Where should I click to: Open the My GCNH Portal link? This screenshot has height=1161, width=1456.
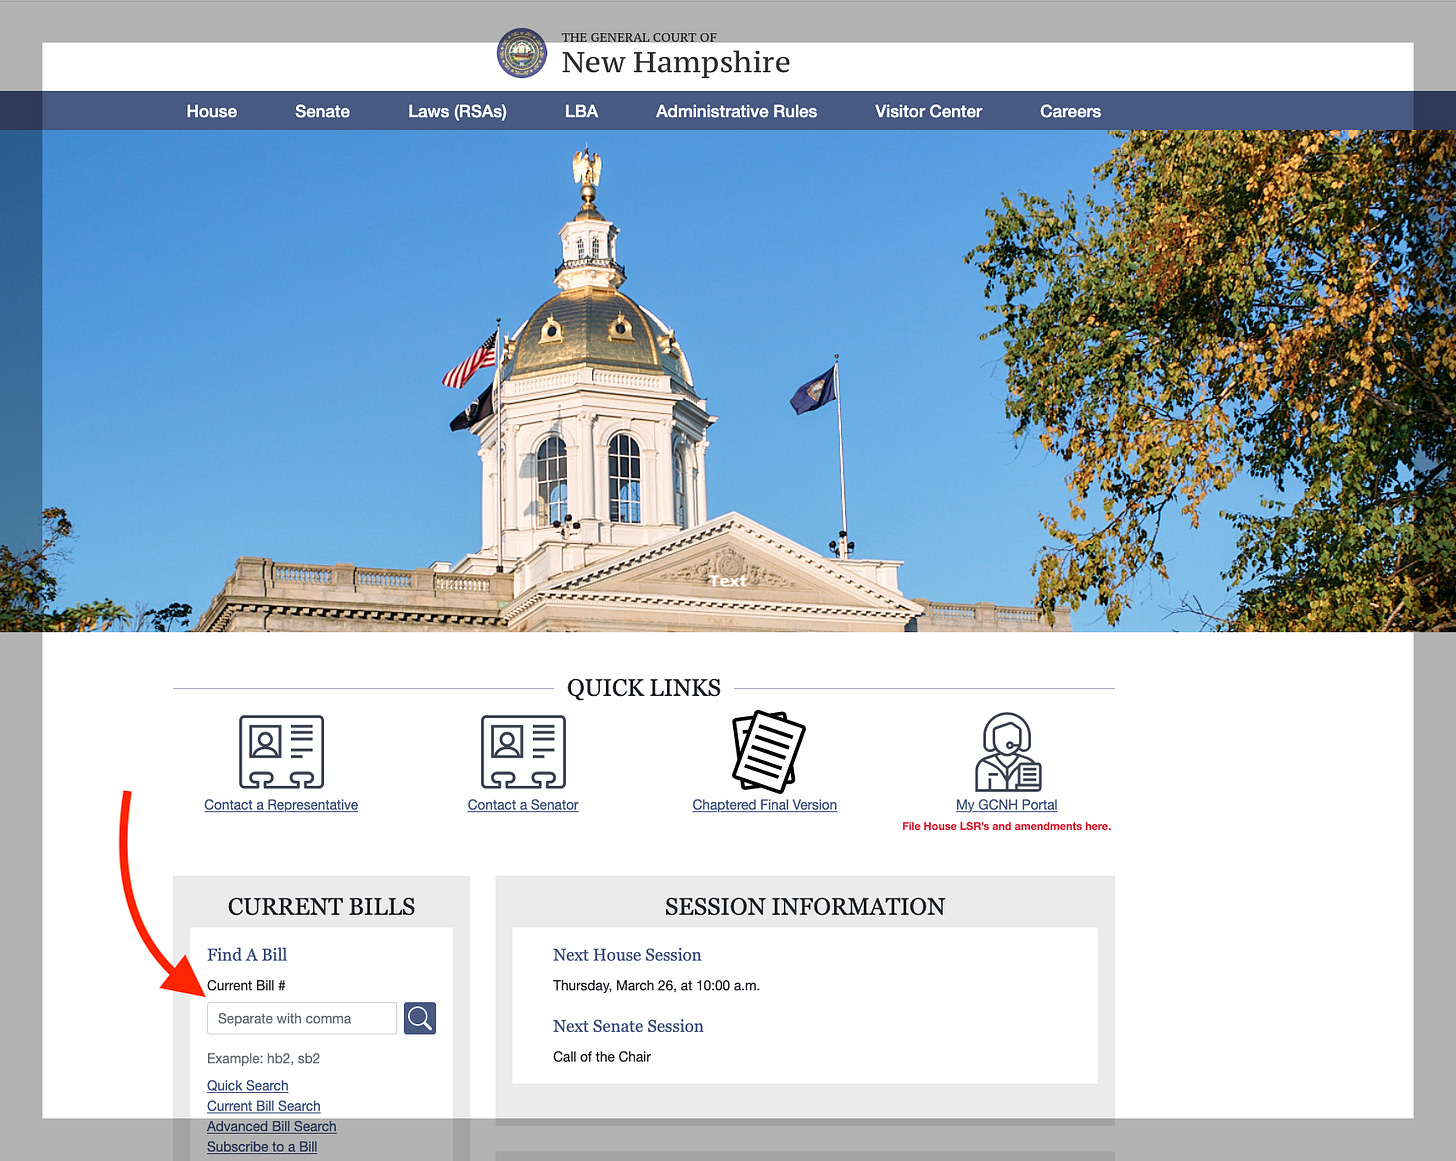point(1006,805)
